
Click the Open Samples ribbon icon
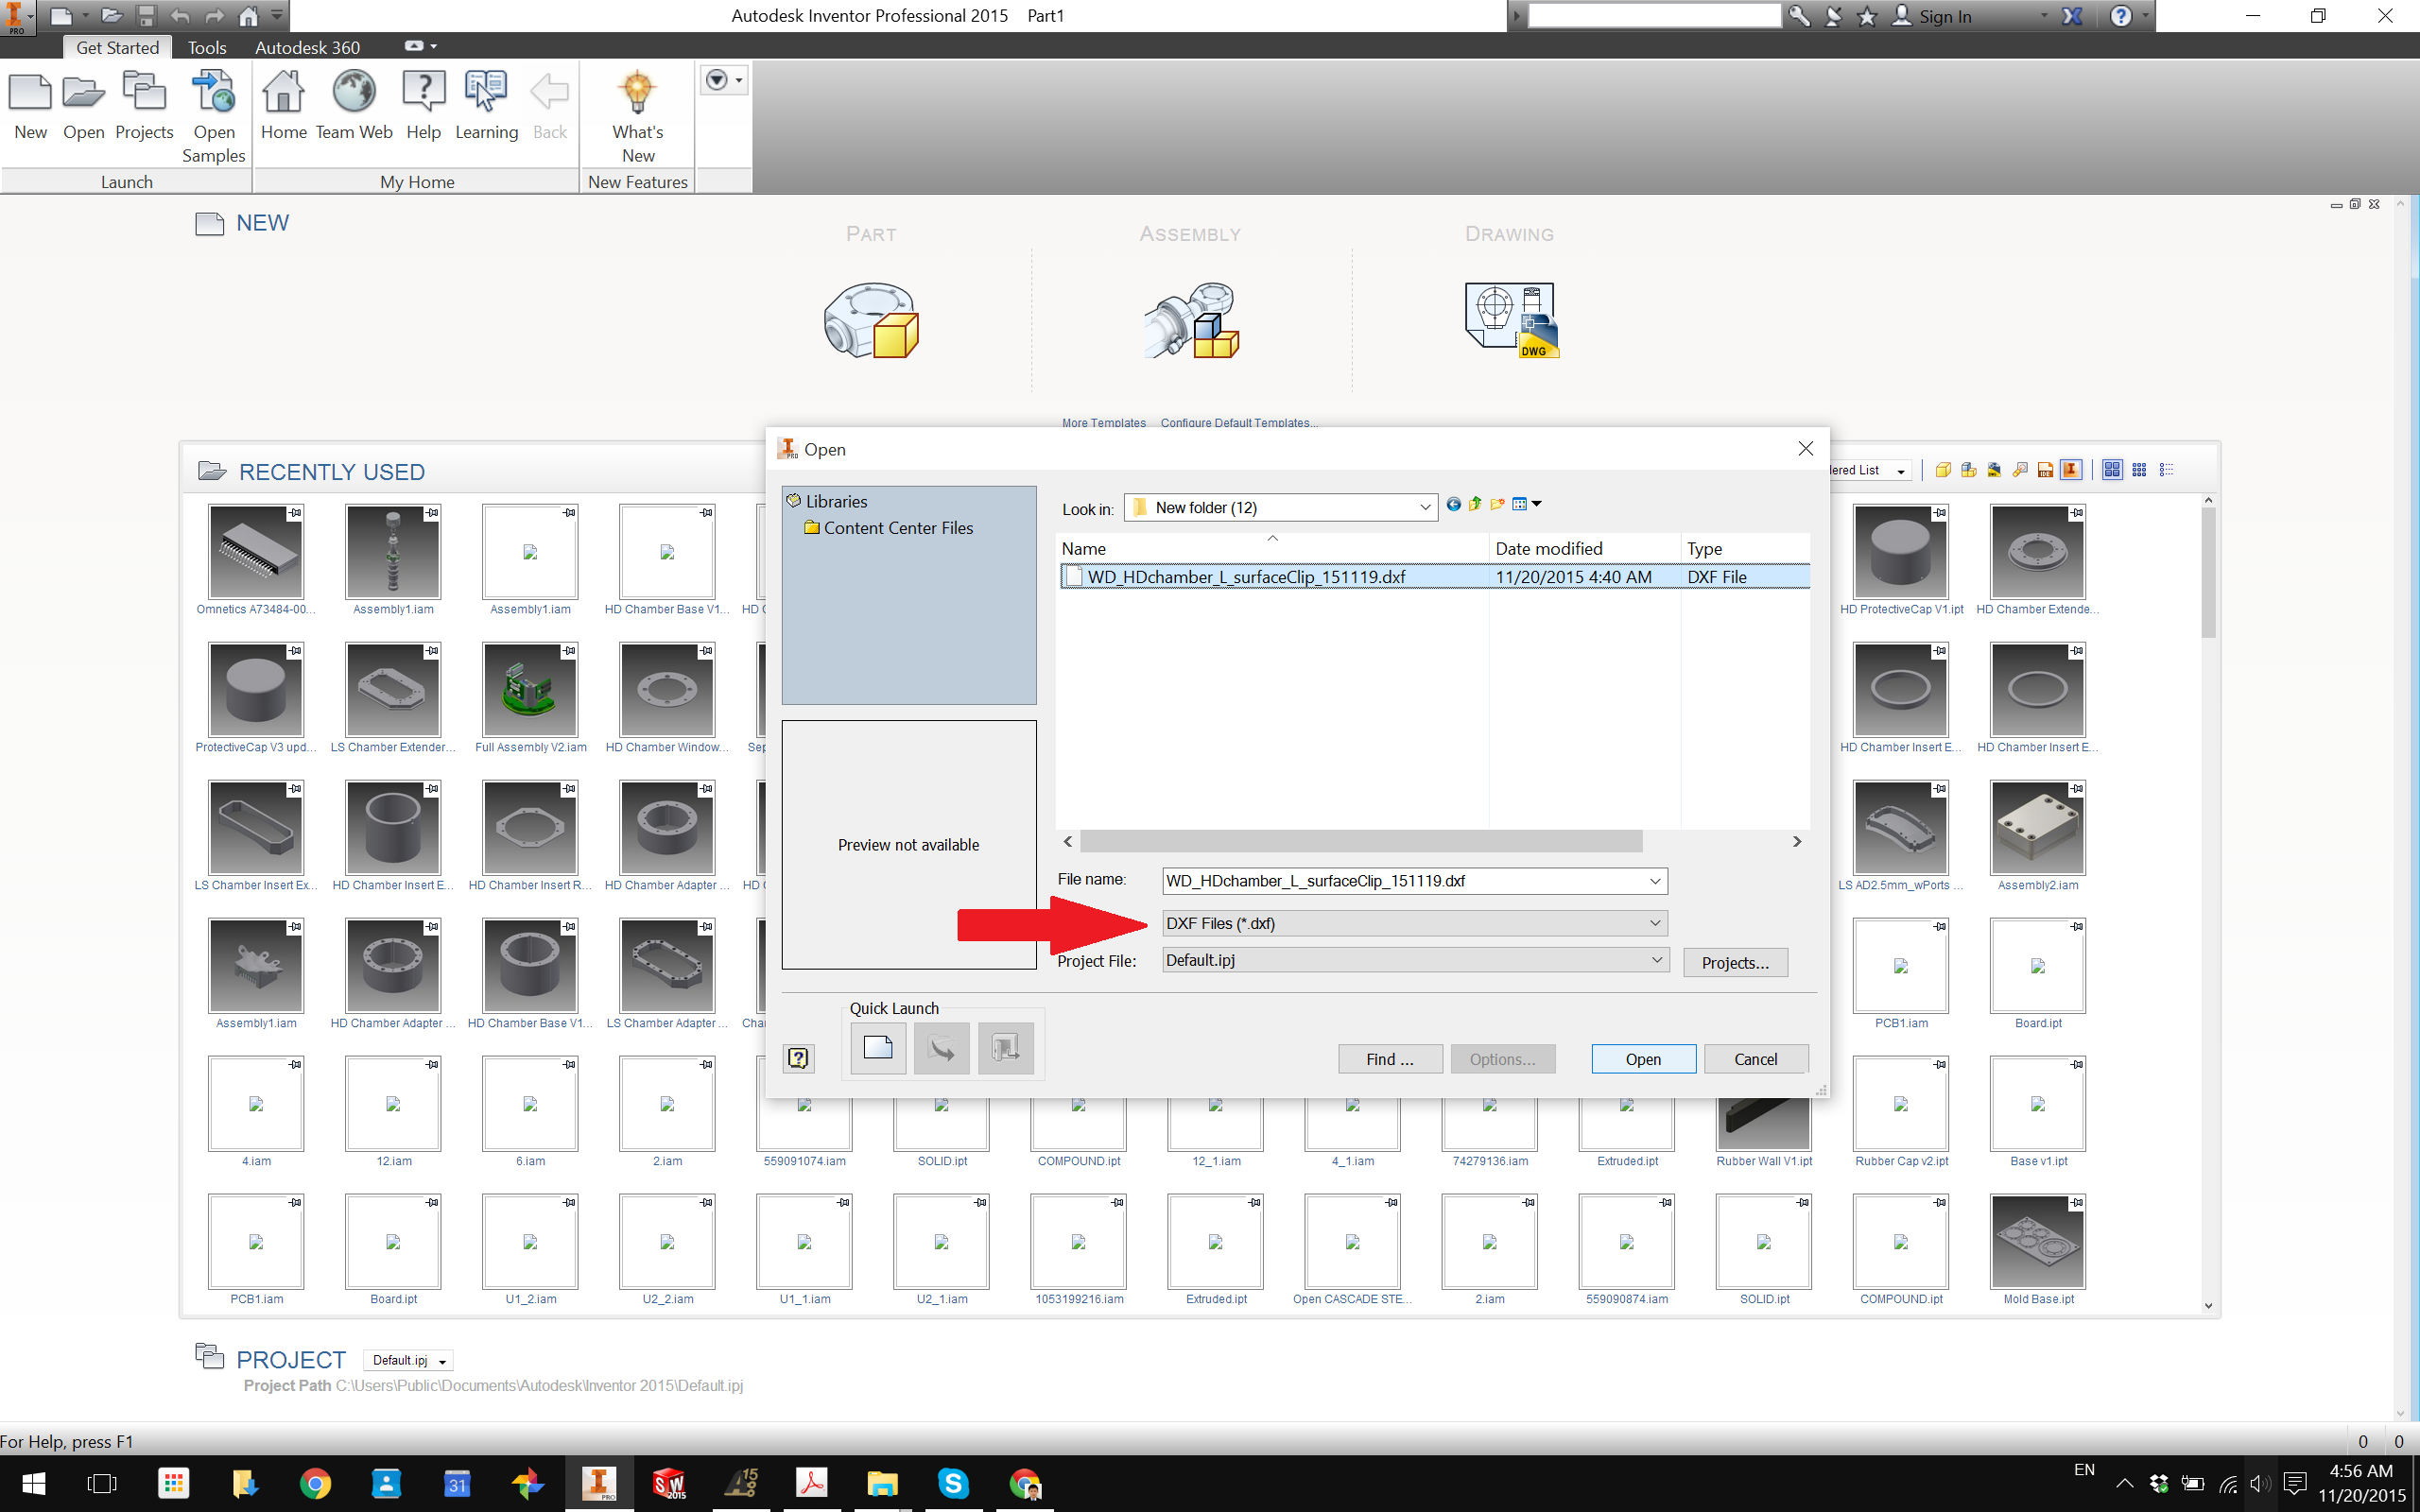213,93
